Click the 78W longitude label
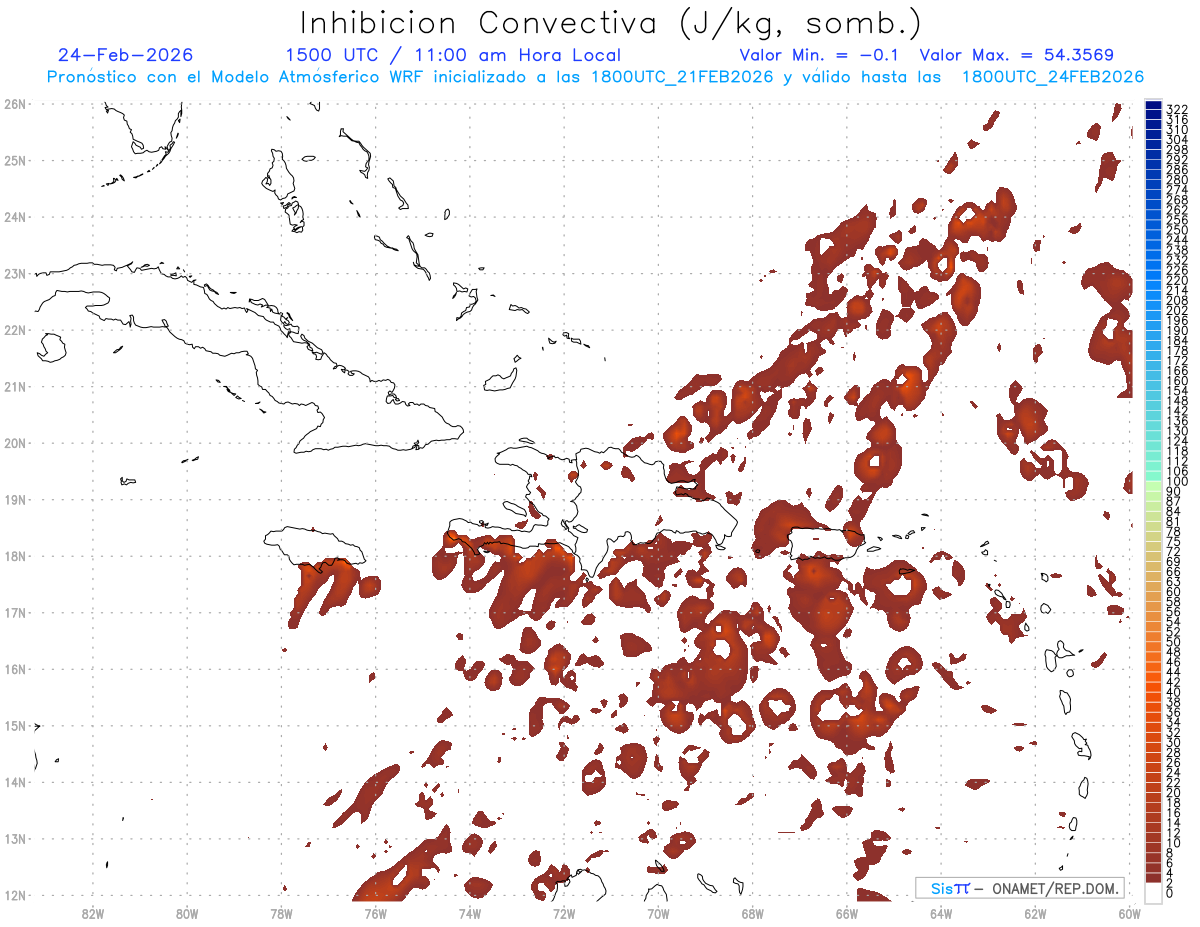The width and height of the screenshot is (1200, 927). click(281, 913)
